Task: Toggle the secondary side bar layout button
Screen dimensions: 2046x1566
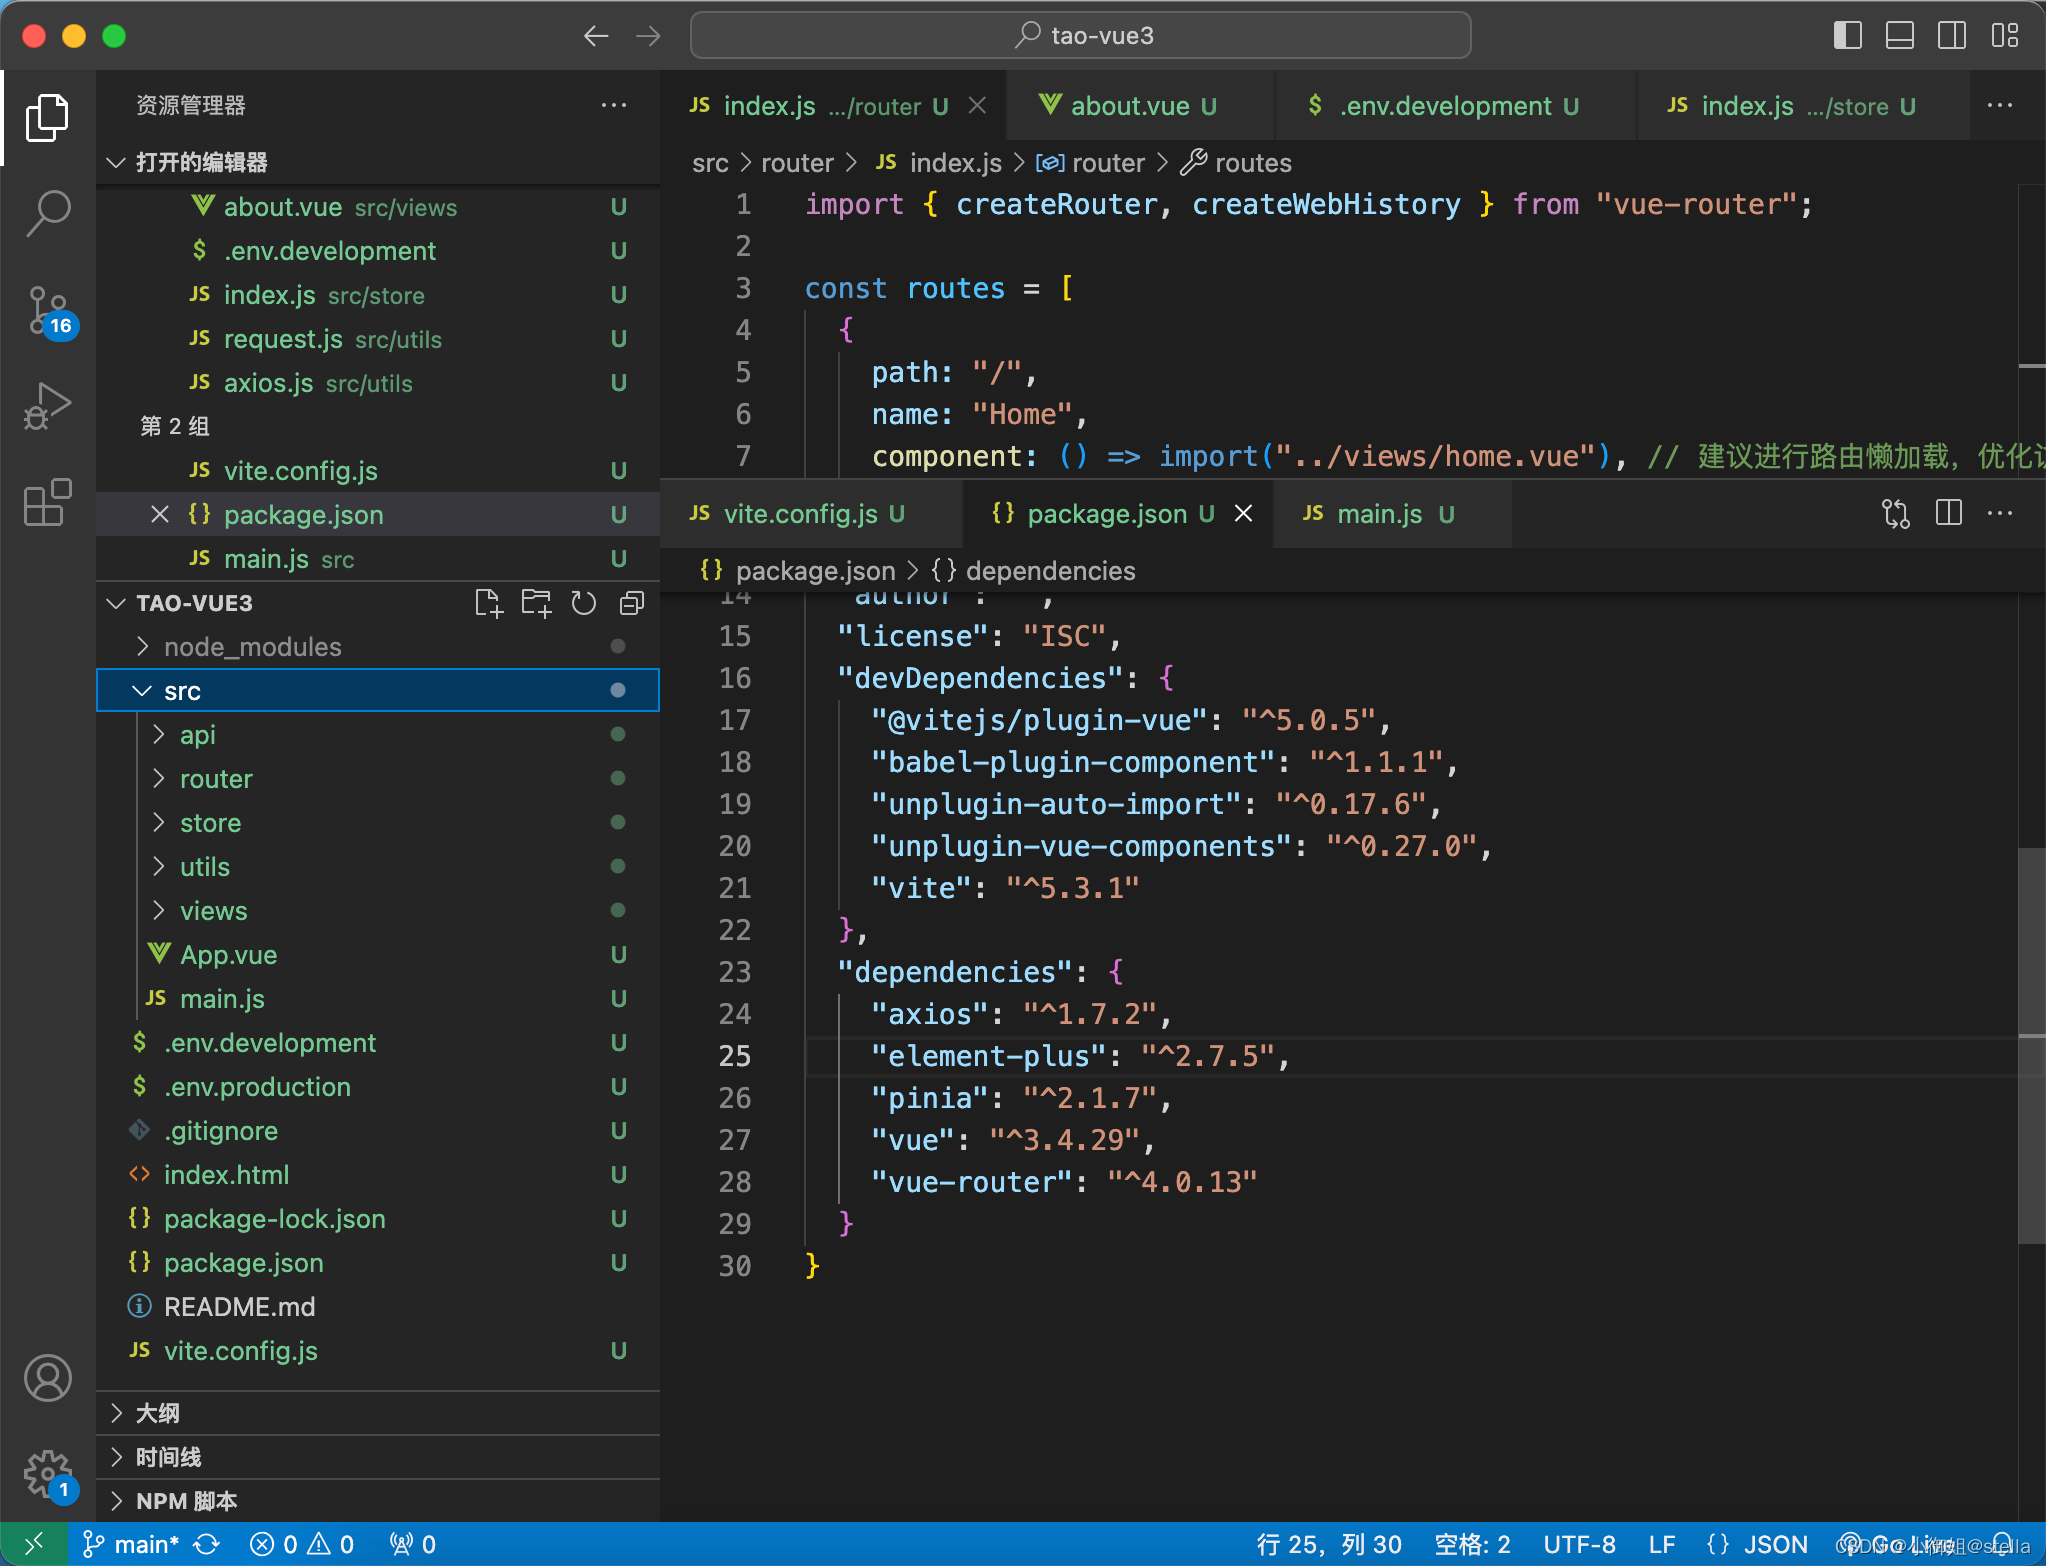Action: coord(1951,36)
